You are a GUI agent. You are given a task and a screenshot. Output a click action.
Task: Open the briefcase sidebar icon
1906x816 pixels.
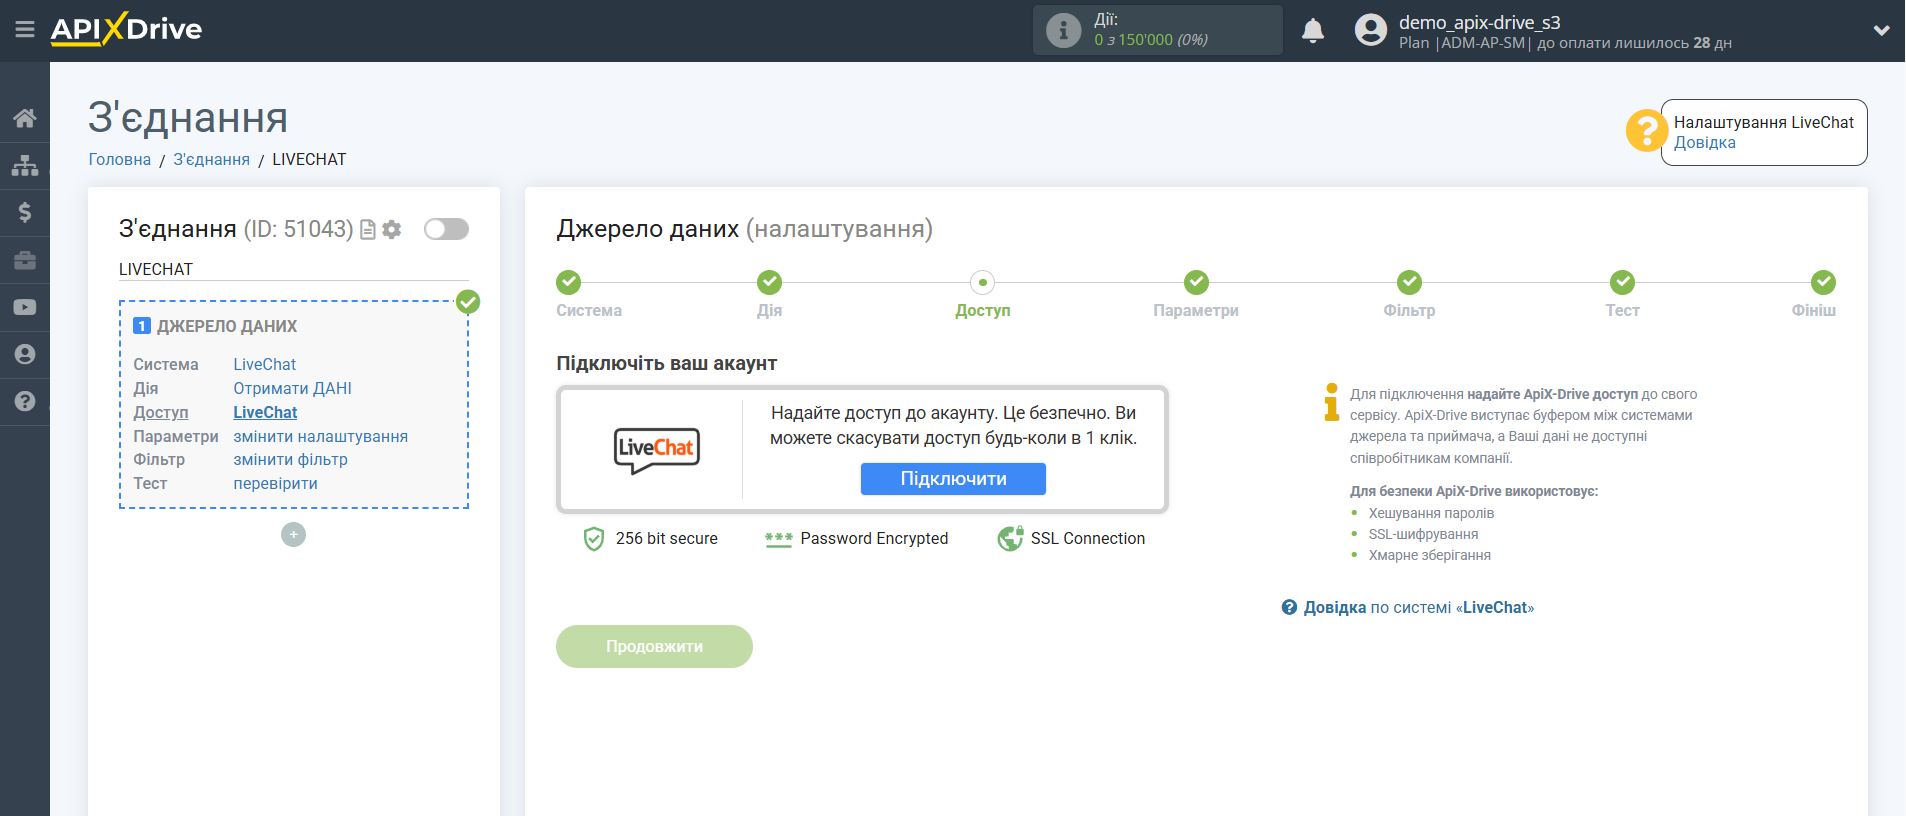point(25,260)
